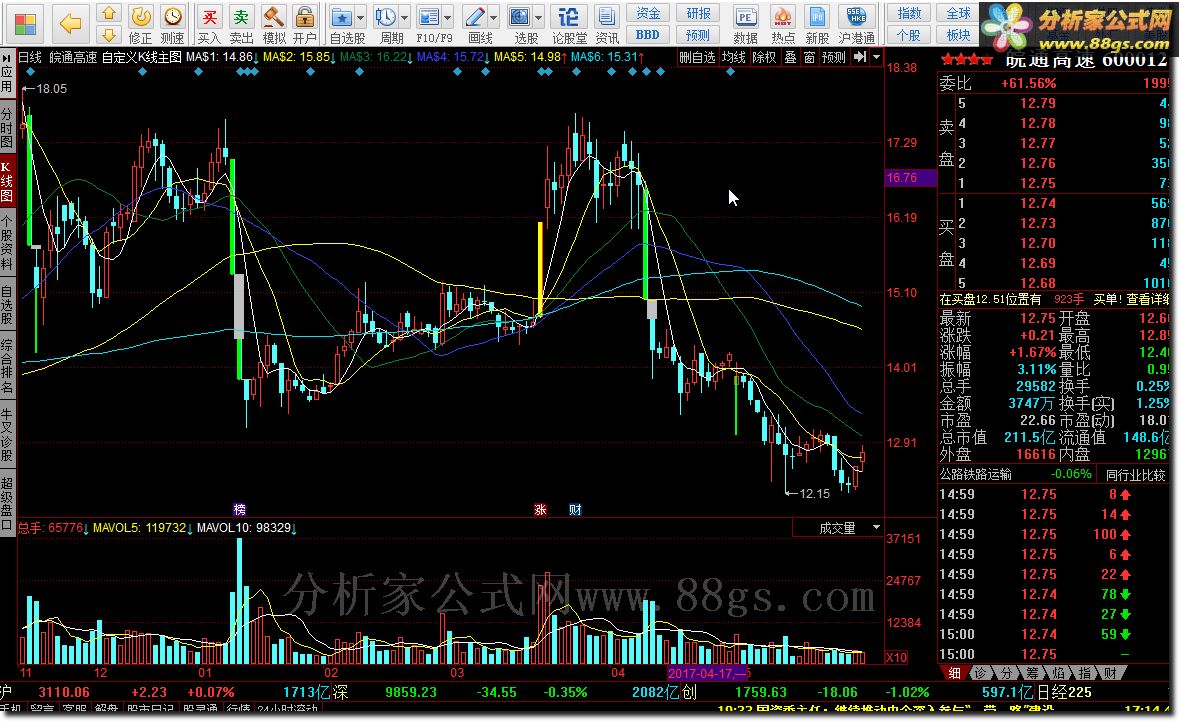Toggle the 窗 window option
The width and height of the screenshot is (1181, 722).
click(x=809, y=57)
